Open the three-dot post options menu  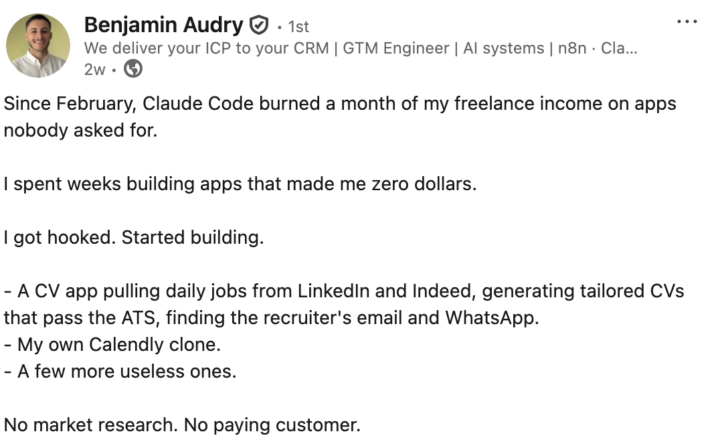[x=687, y=21]
